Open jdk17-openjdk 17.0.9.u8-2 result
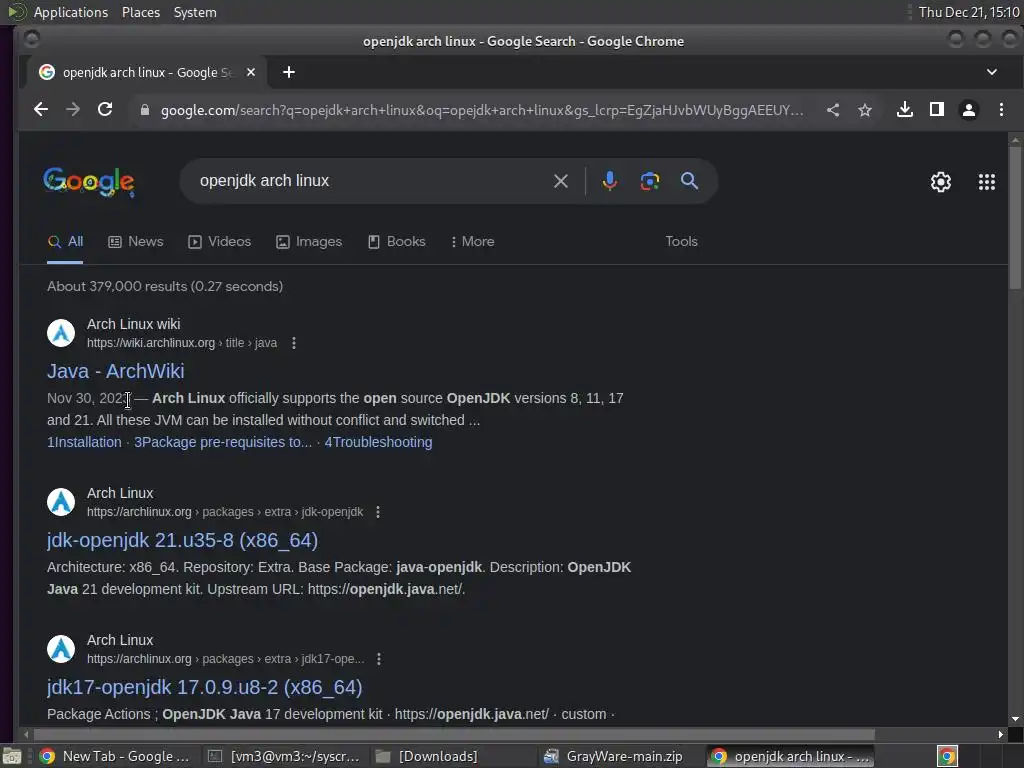This screenshot has height=768, width=1024. pyautogui.click(x=204, y=687)
